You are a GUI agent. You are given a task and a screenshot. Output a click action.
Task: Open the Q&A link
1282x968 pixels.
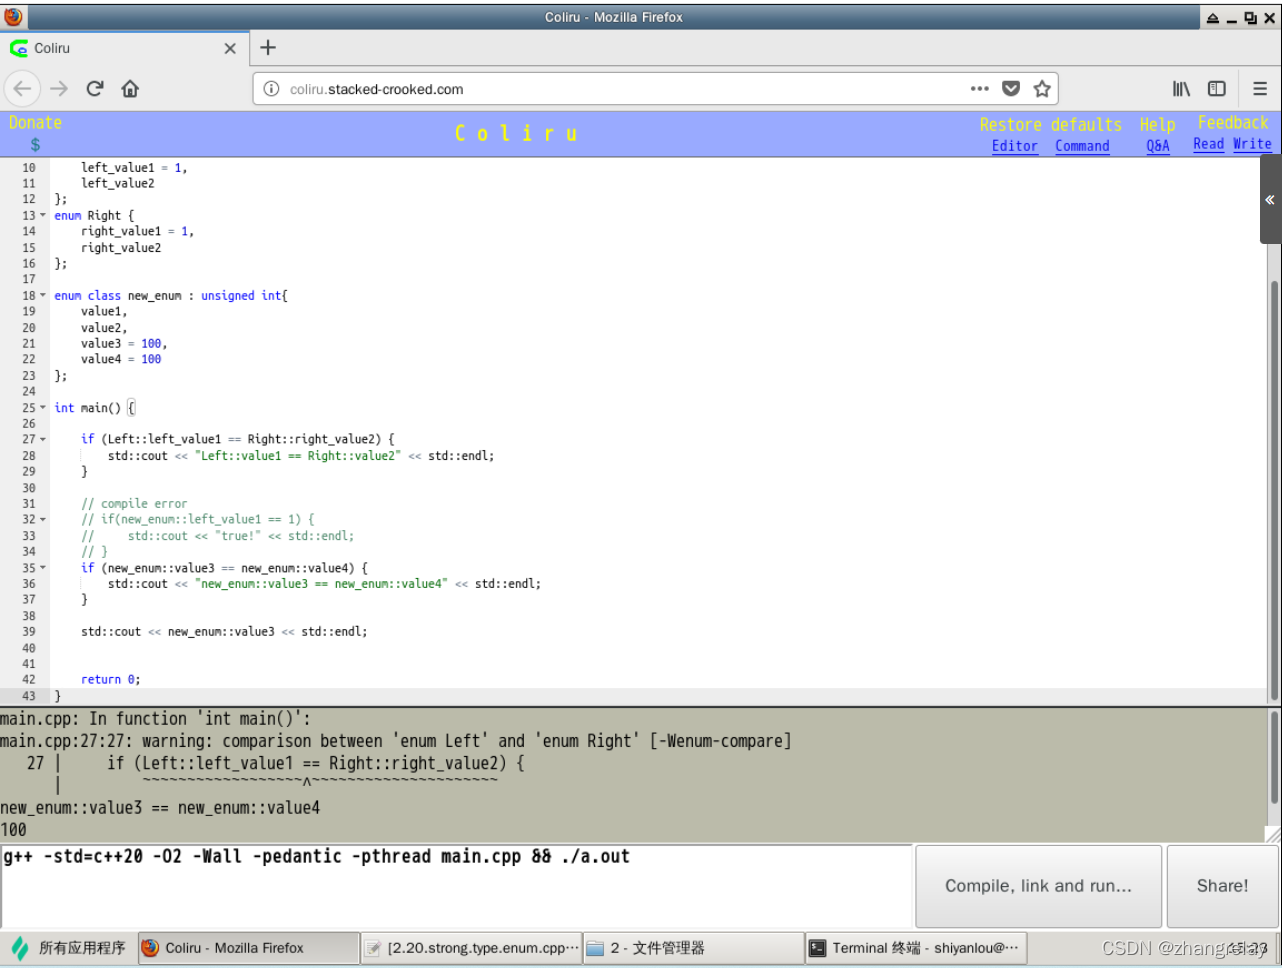1158,146
